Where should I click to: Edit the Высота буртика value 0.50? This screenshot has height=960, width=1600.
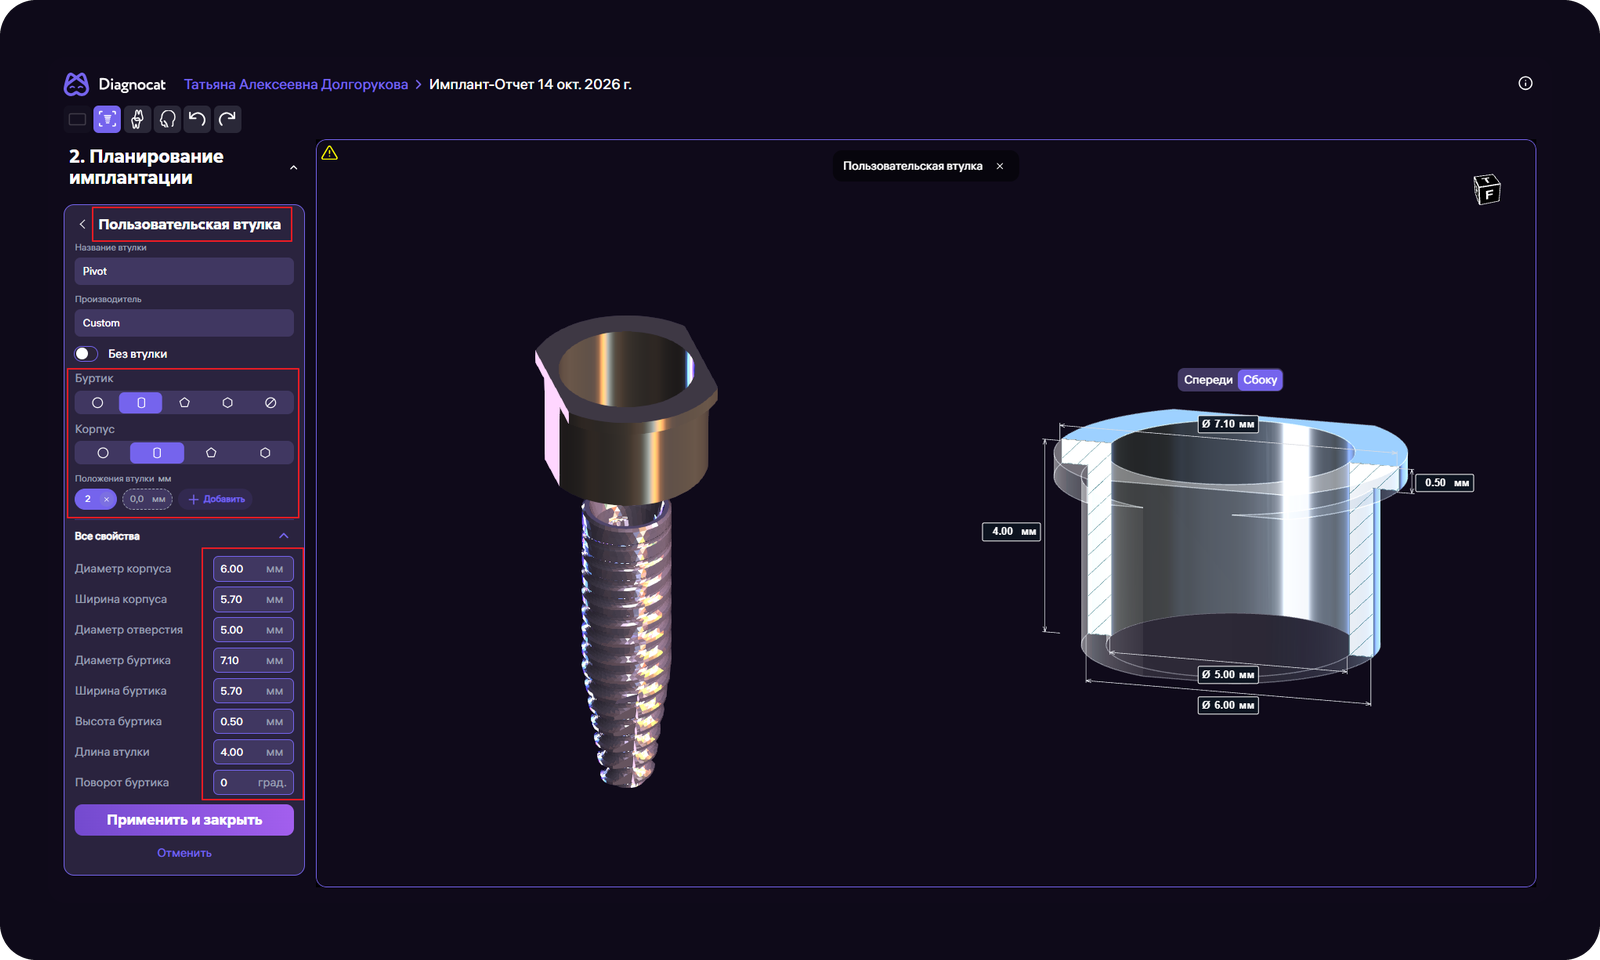253,722
